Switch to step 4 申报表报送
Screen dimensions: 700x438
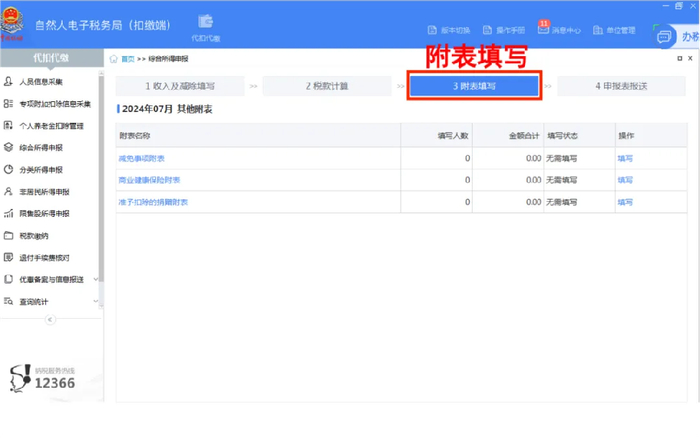coord(621,86)
